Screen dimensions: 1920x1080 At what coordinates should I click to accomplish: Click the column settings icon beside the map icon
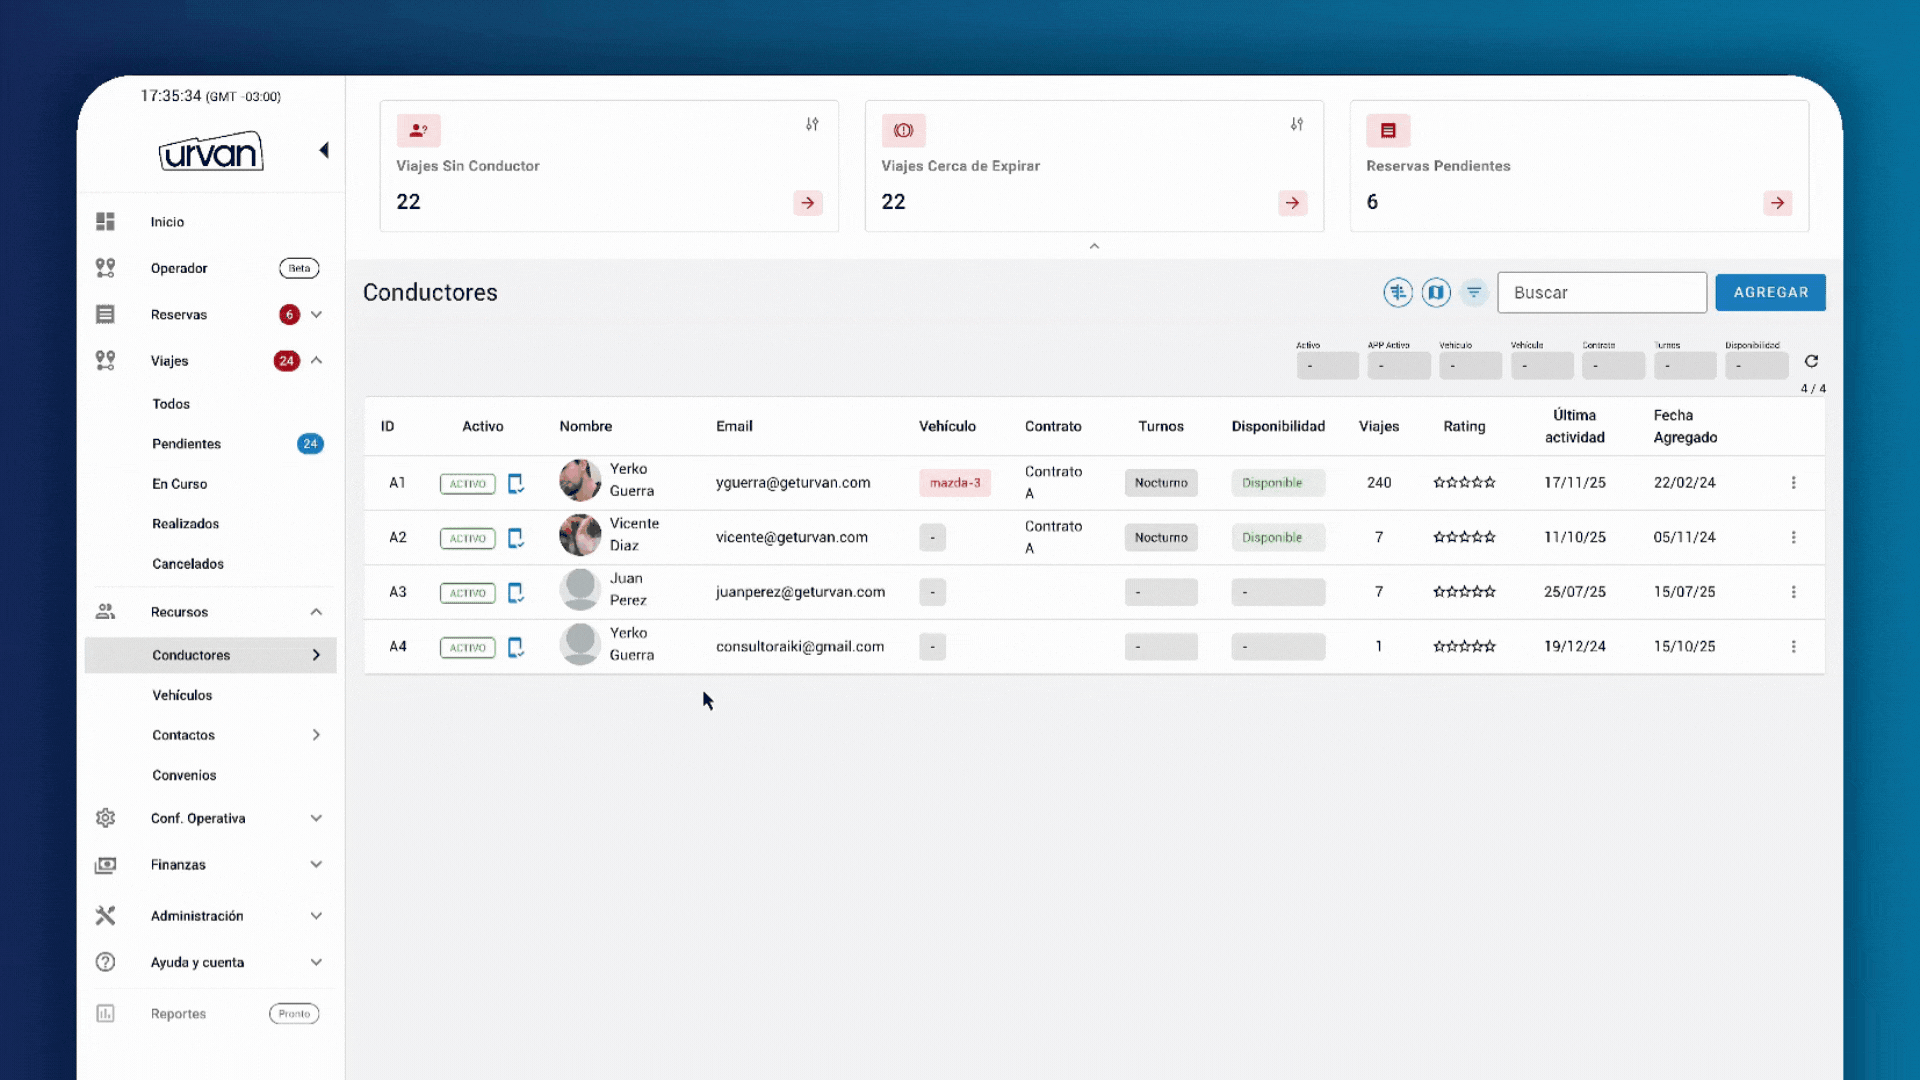[1398, 292]
